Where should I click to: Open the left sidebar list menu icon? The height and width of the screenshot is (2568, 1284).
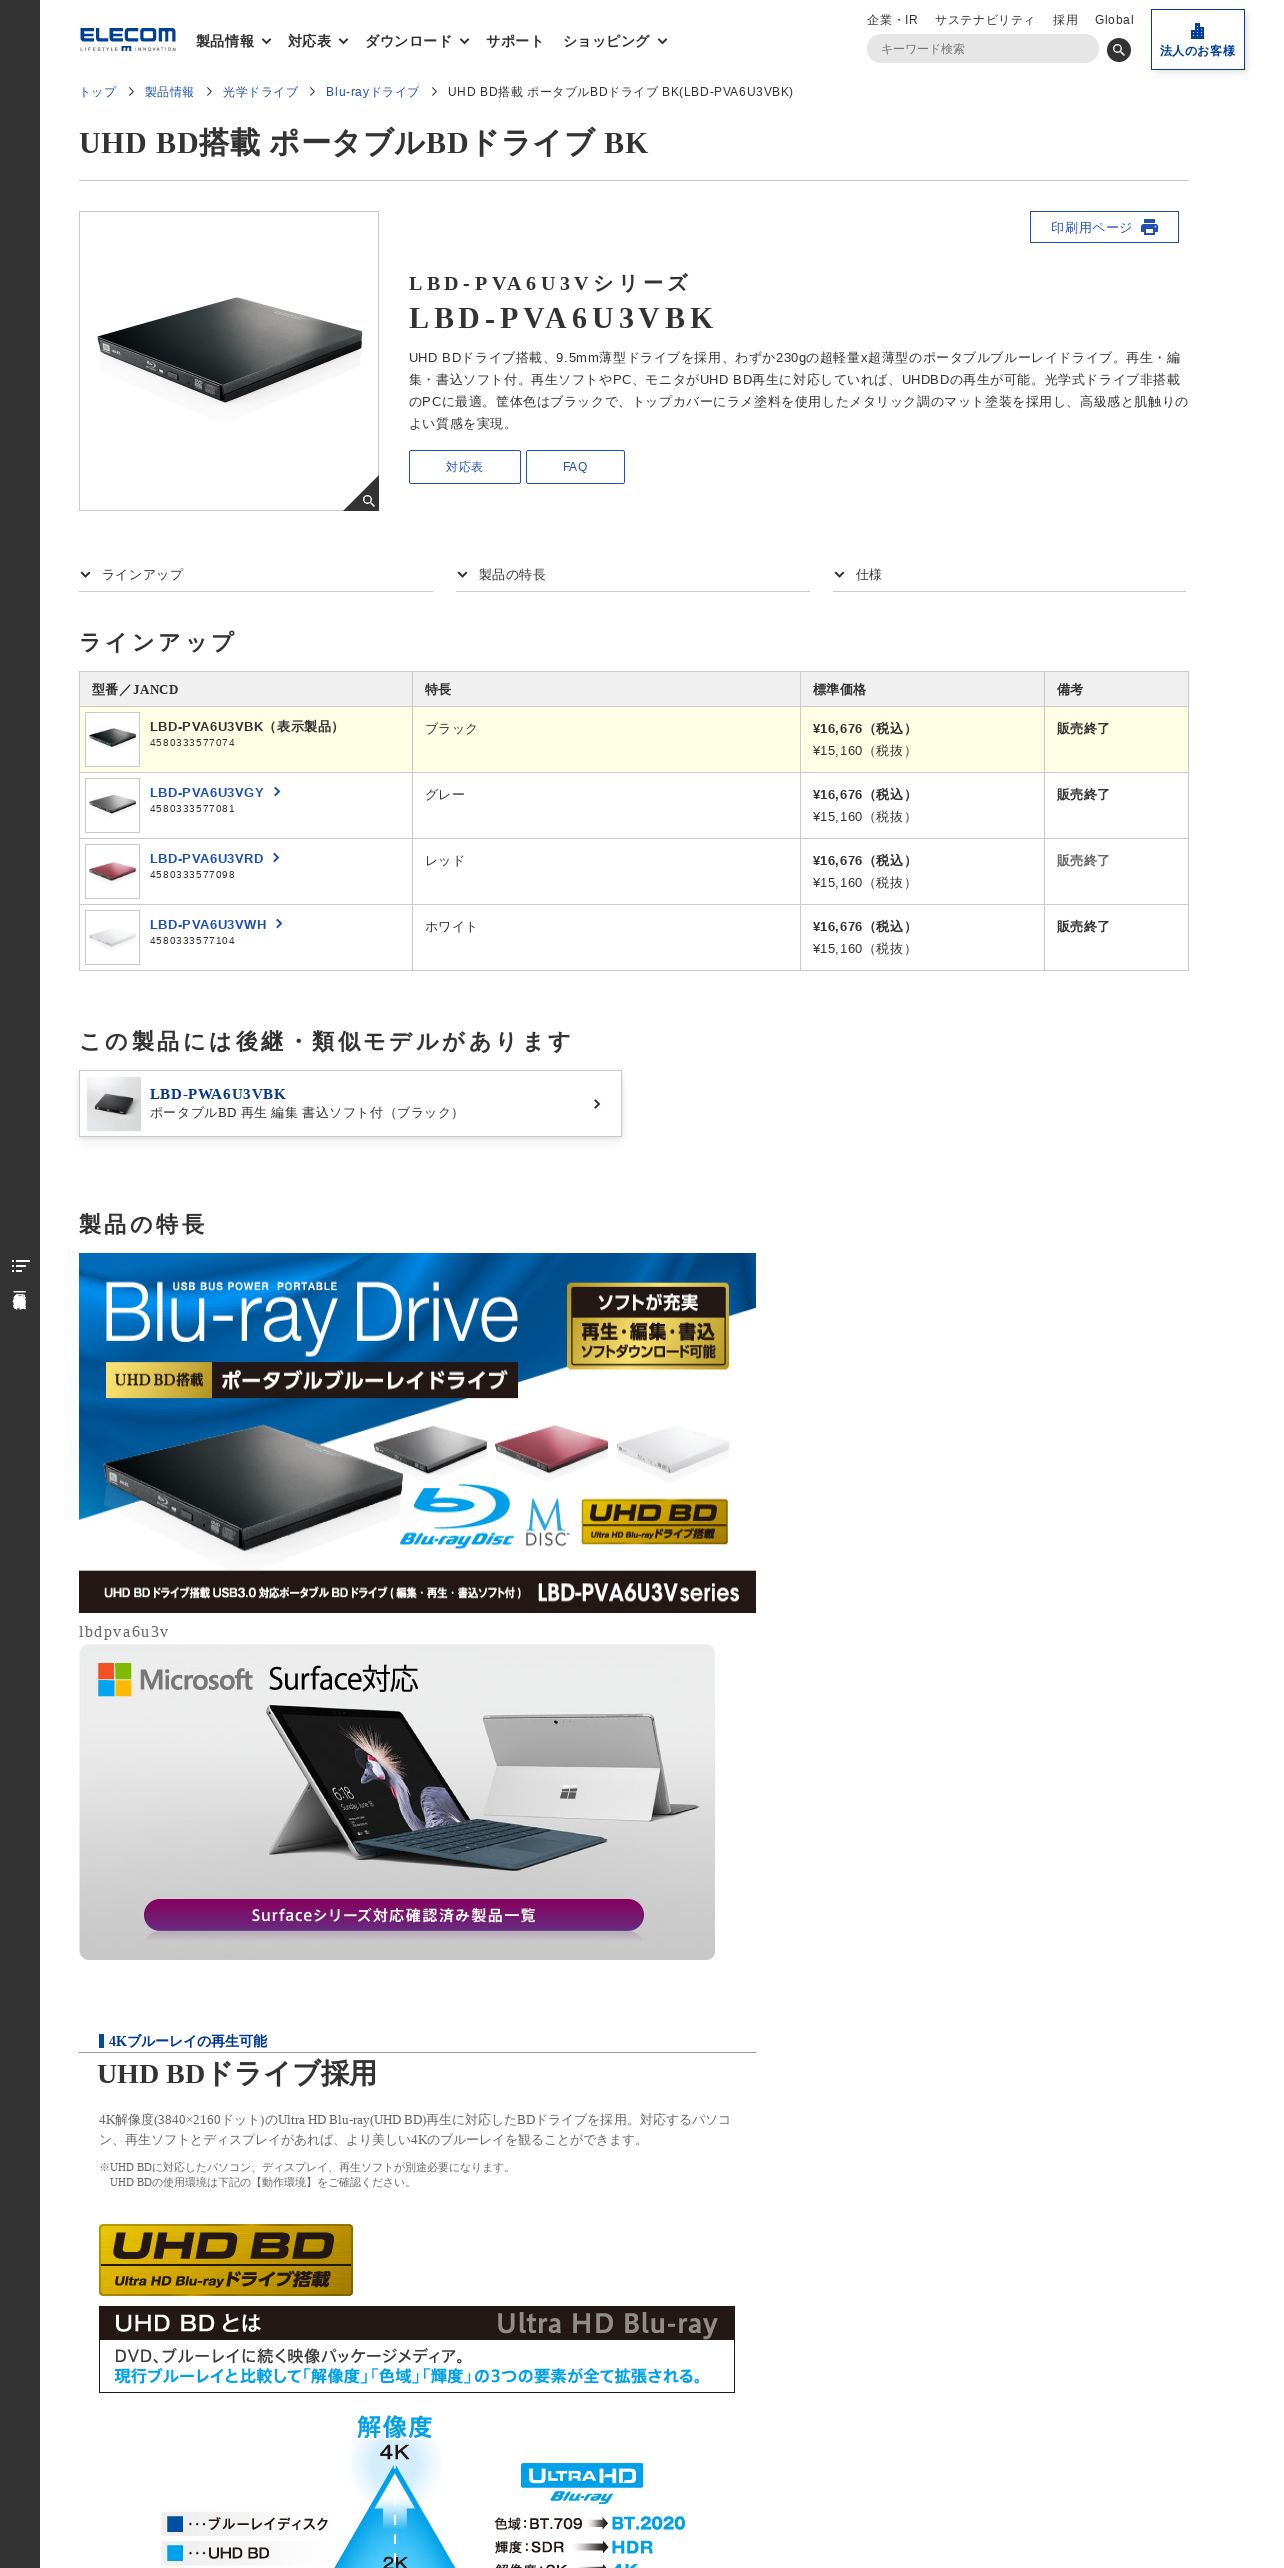[x=20, y=1266]
